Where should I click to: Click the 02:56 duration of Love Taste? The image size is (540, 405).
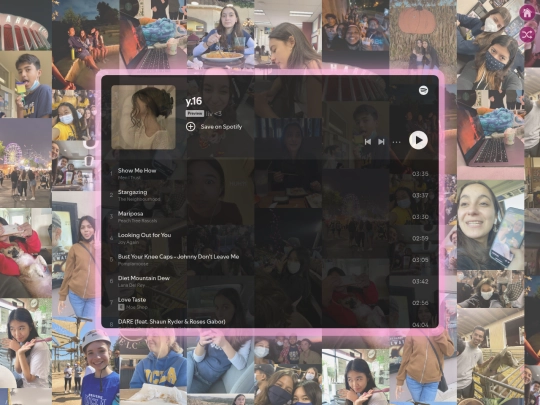point(420,303)
